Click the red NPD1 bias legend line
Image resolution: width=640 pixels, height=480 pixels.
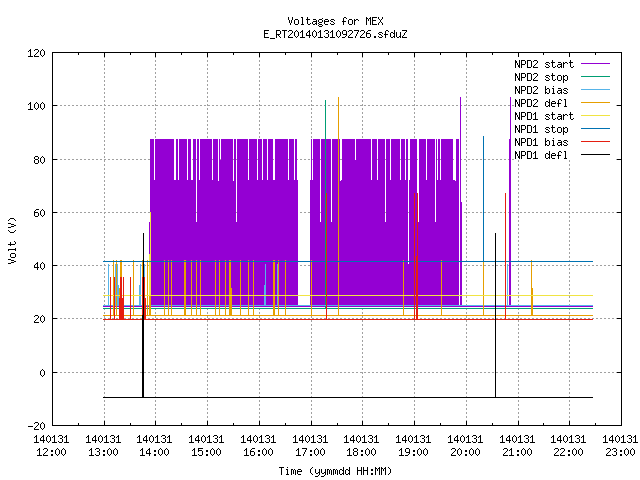[595, 142]
